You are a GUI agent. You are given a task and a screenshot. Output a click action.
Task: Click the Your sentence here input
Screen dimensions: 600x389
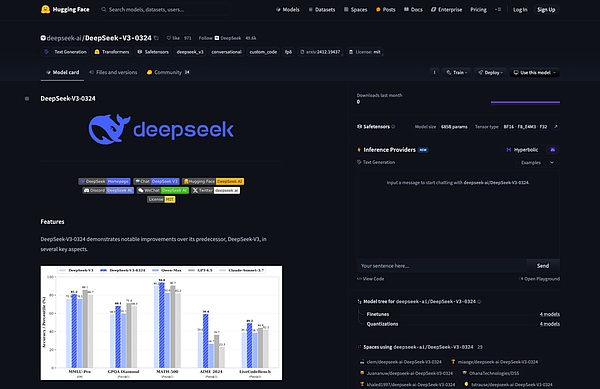442,266
